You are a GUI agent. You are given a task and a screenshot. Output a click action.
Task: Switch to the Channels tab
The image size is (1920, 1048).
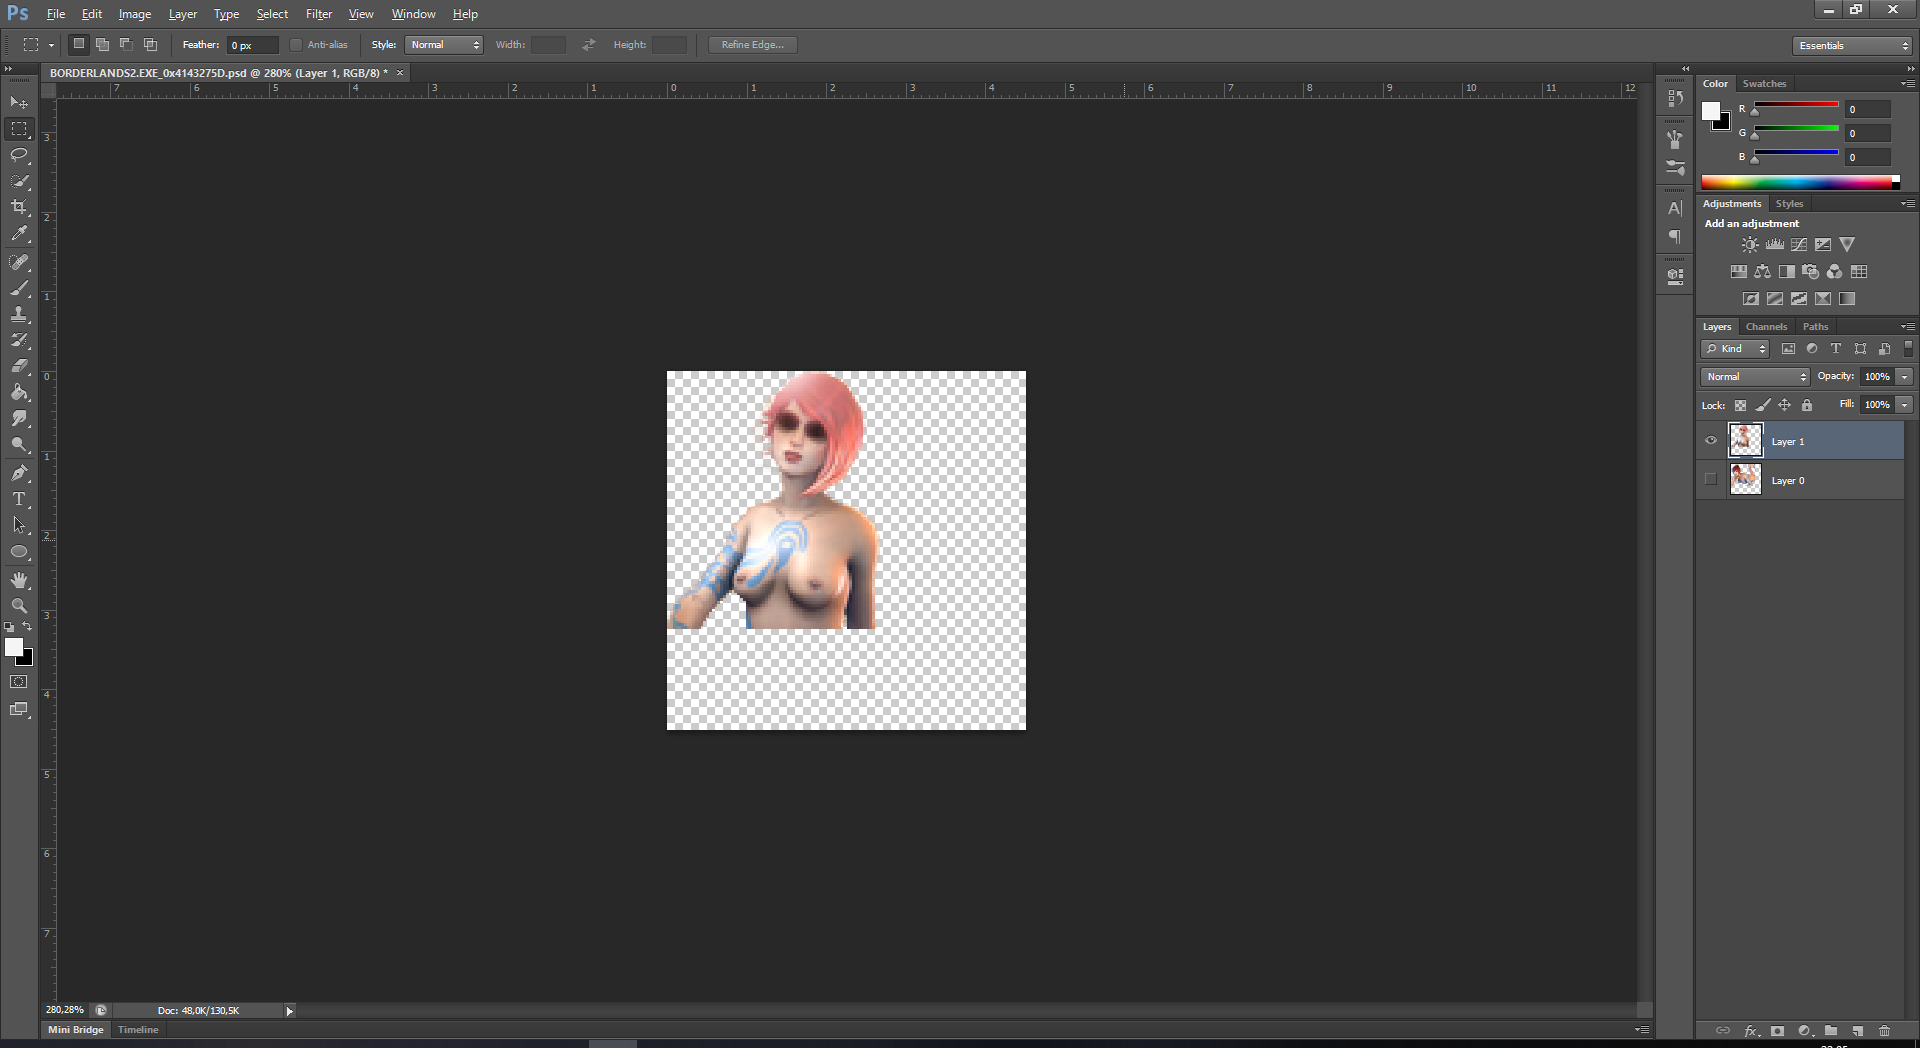click(1766, 327)
